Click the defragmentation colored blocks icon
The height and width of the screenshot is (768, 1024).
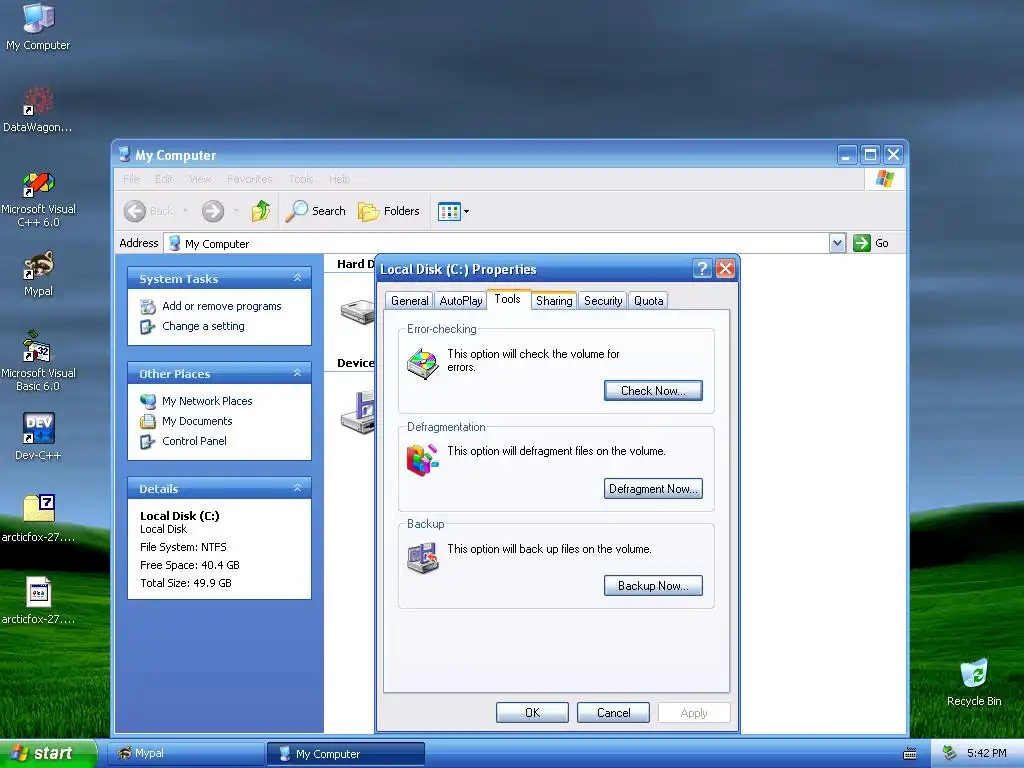(x=423, y=460)
